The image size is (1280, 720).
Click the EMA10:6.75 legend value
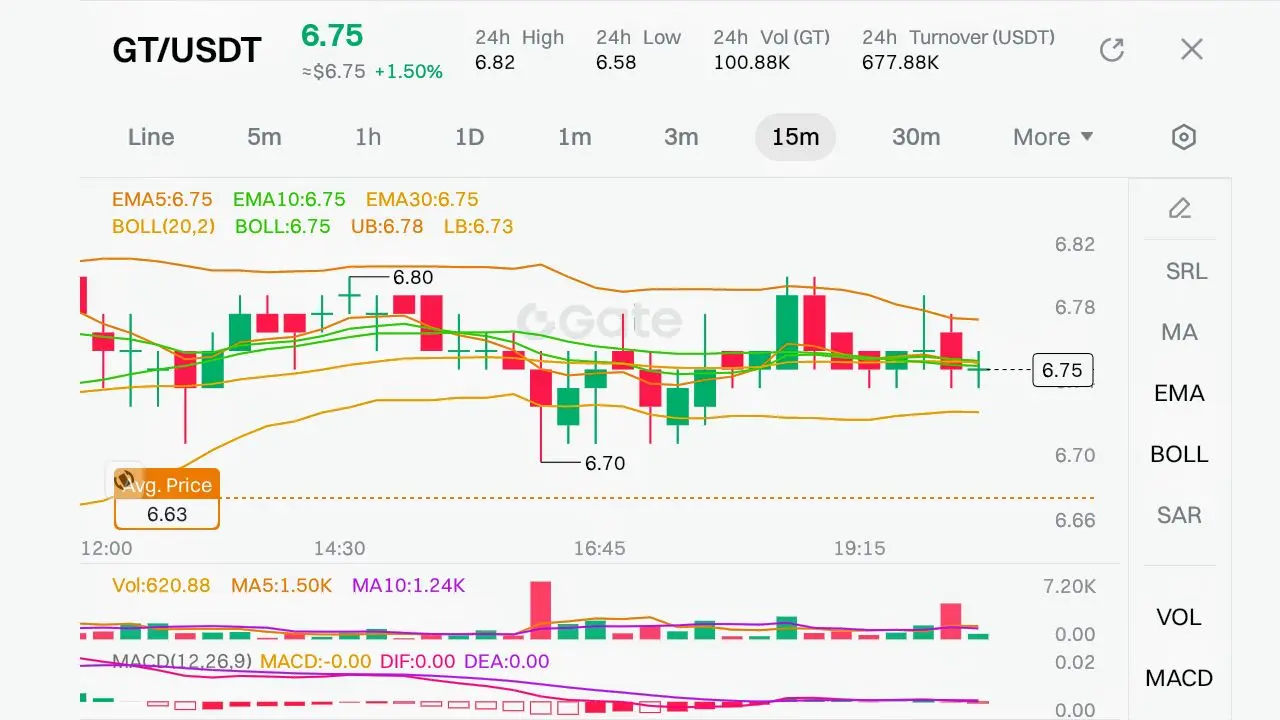coord(289,199)
